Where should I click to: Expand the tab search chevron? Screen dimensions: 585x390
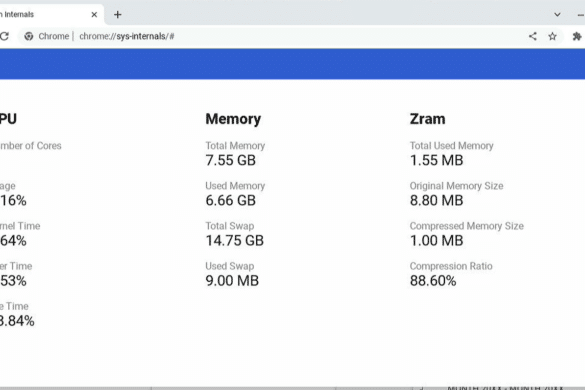pyautogui.click(x=557, y=15)
